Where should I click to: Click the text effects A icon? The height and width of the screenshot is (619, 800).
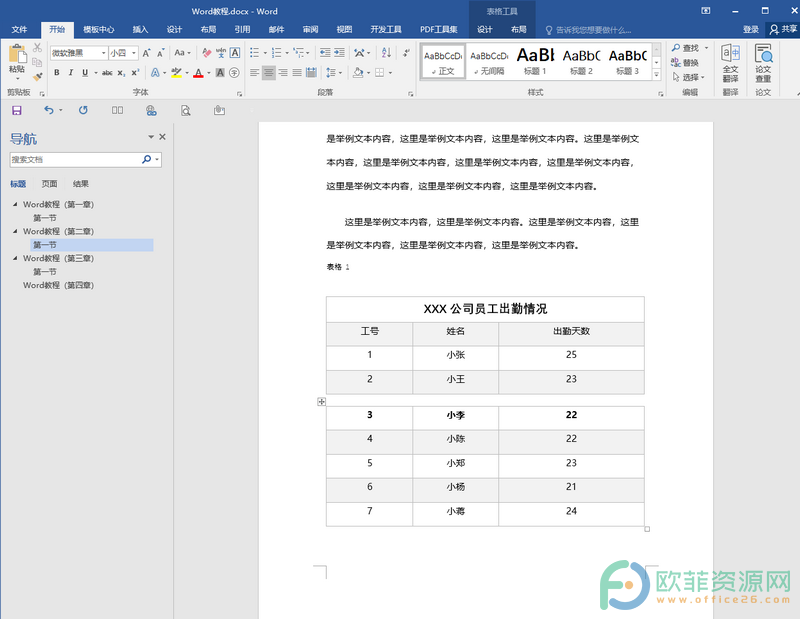coord(155,73)
